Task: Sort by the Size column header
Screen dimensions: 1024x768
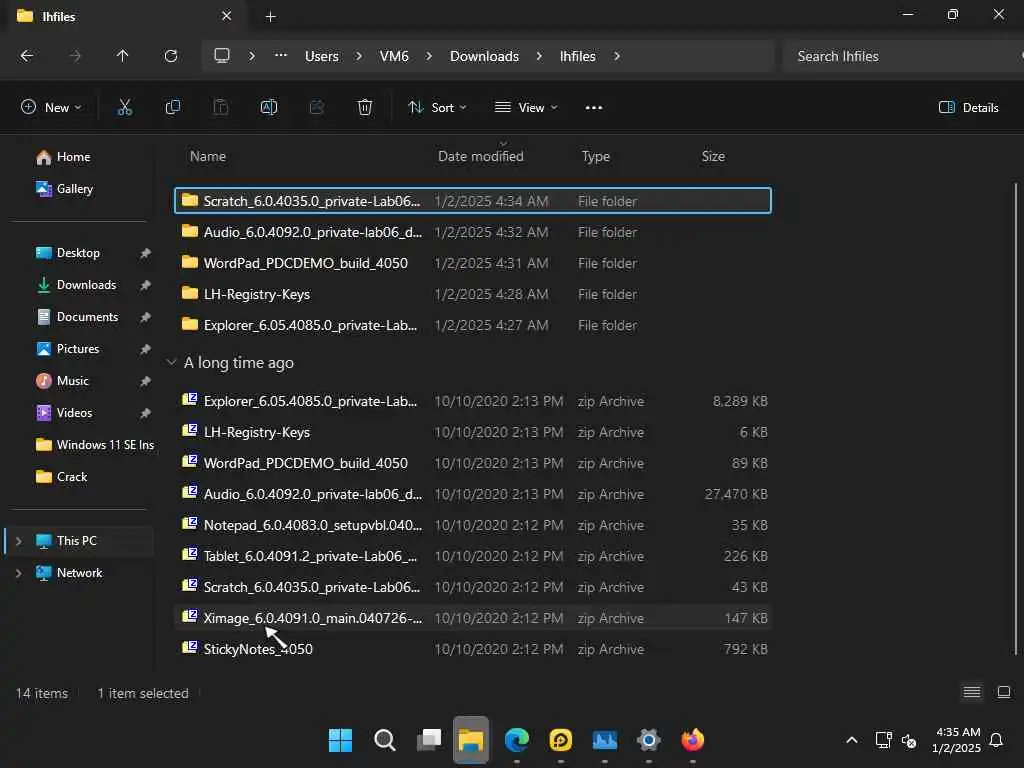Action: point(712,156)
